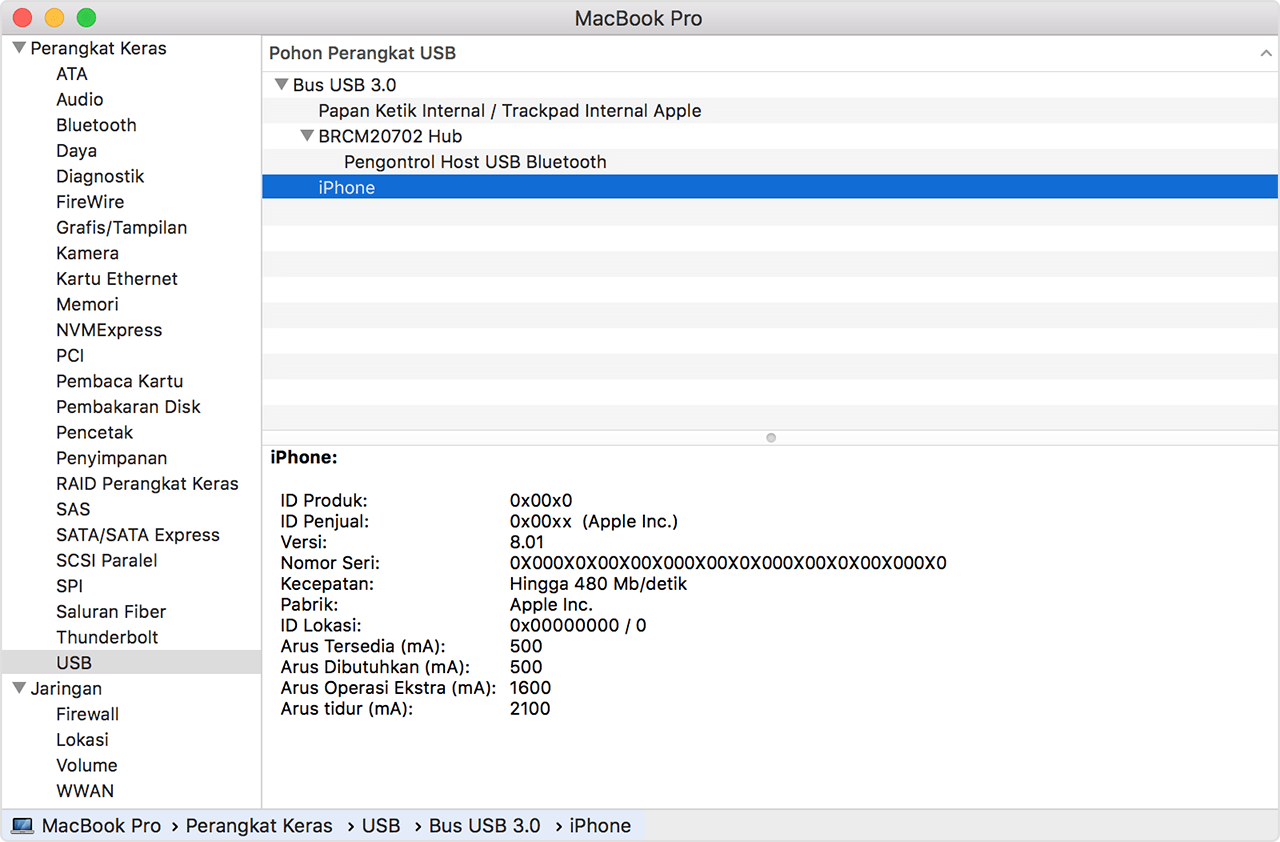Open Penyimpanan category

coord(112,458)
